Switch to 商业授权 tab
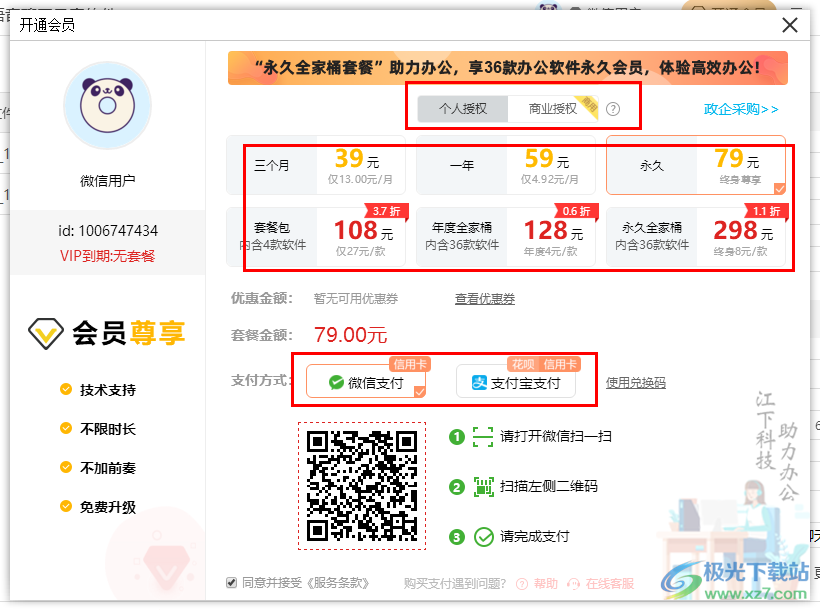 pos(553,109)
